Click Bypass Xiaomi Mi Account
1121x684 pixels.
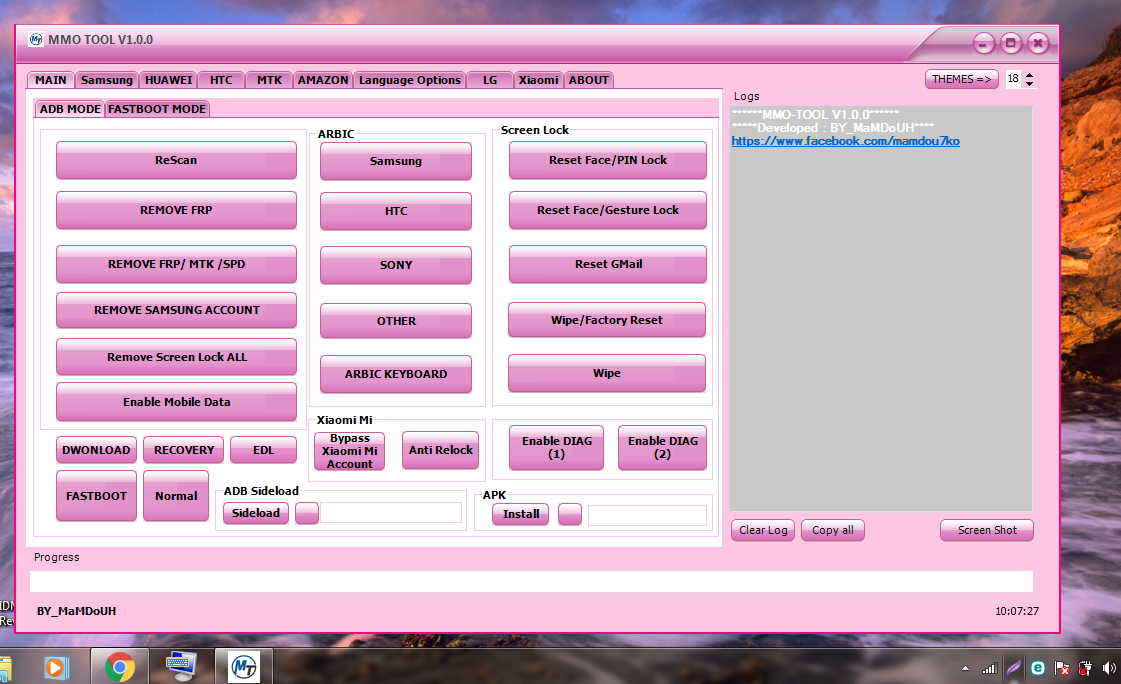pyautogui.click(x=350, y=451)
